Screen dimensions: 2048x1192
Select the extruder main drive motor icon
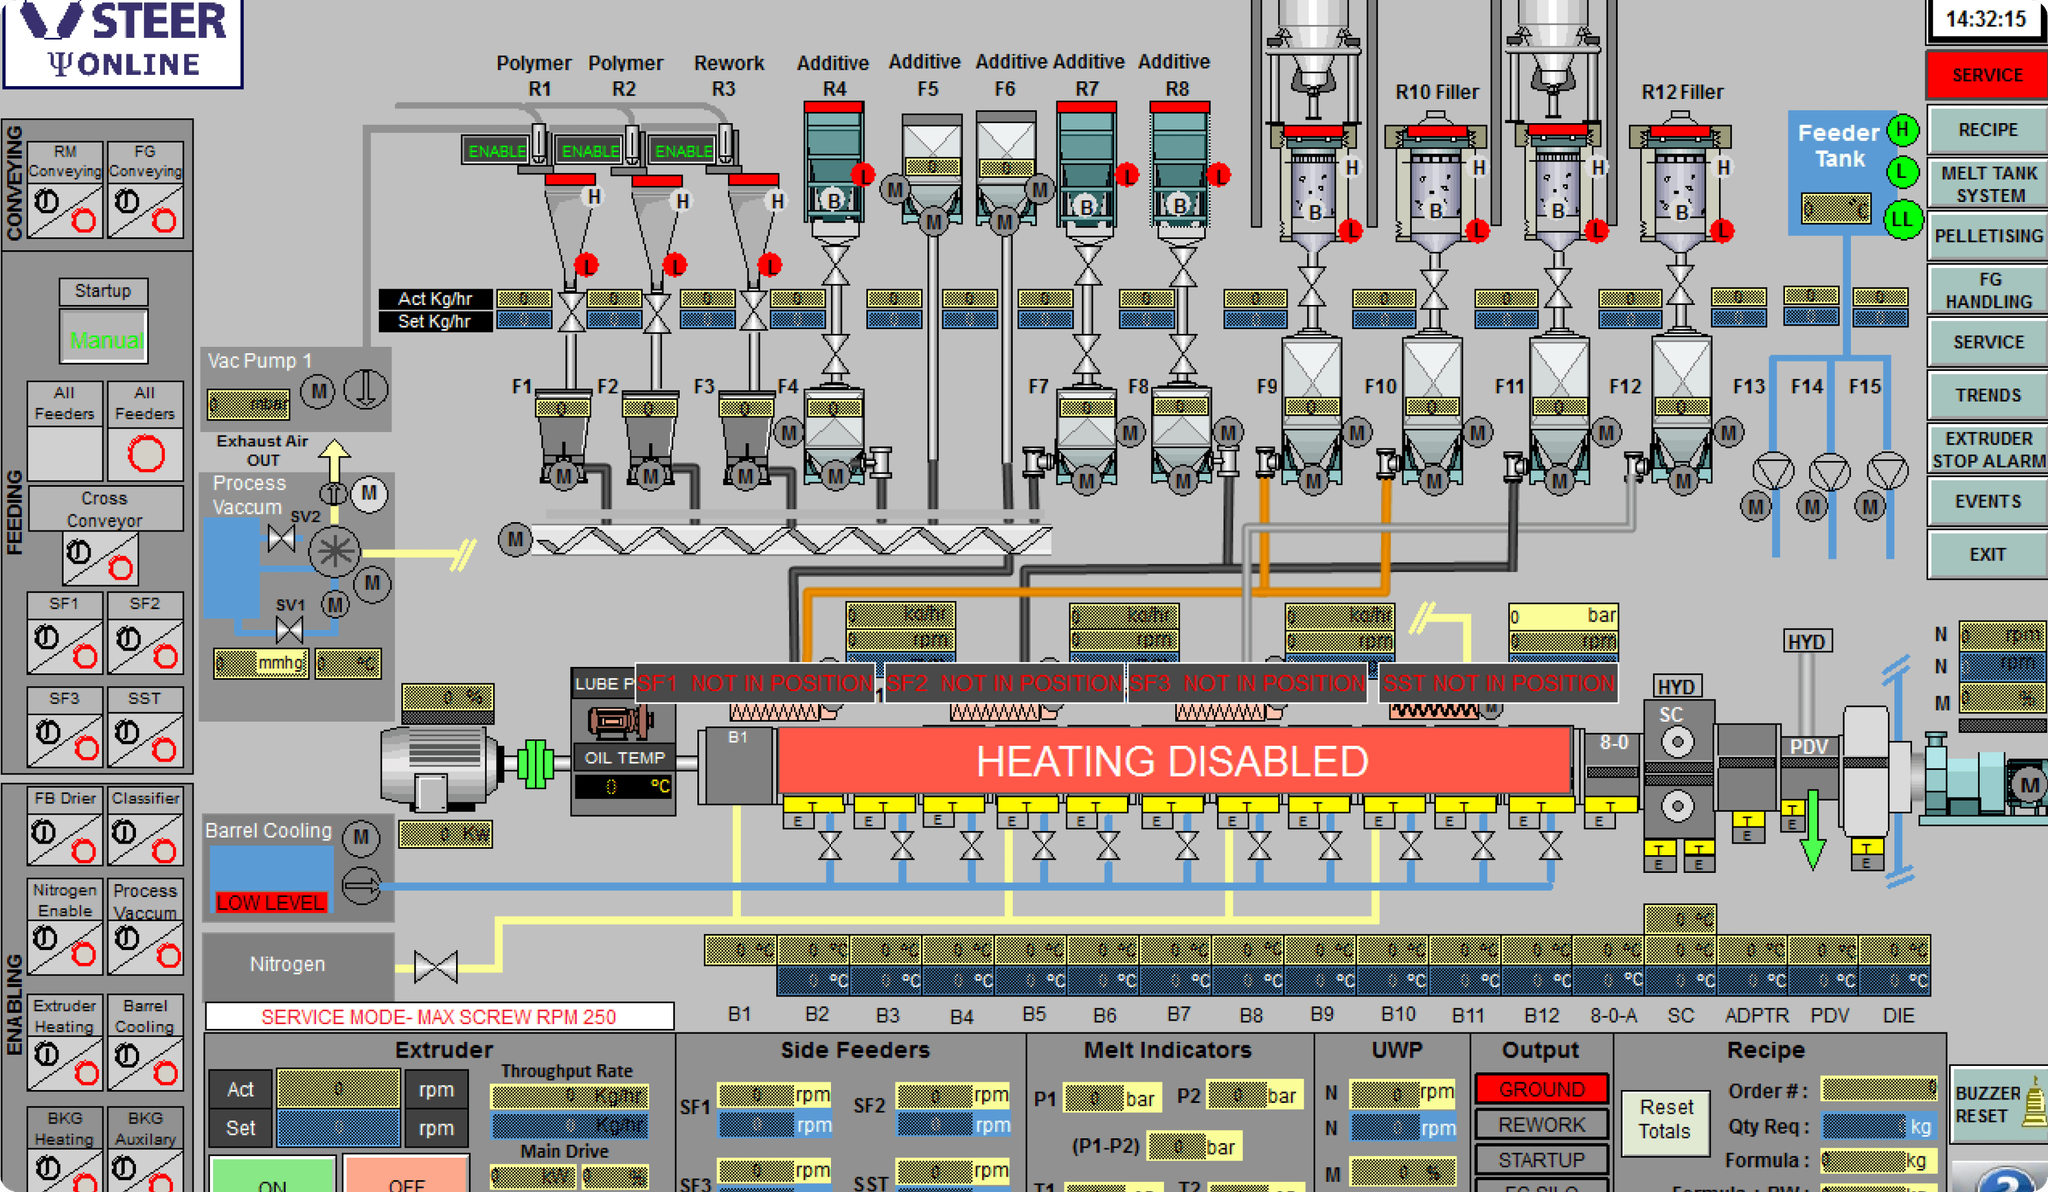click(435, 760)
